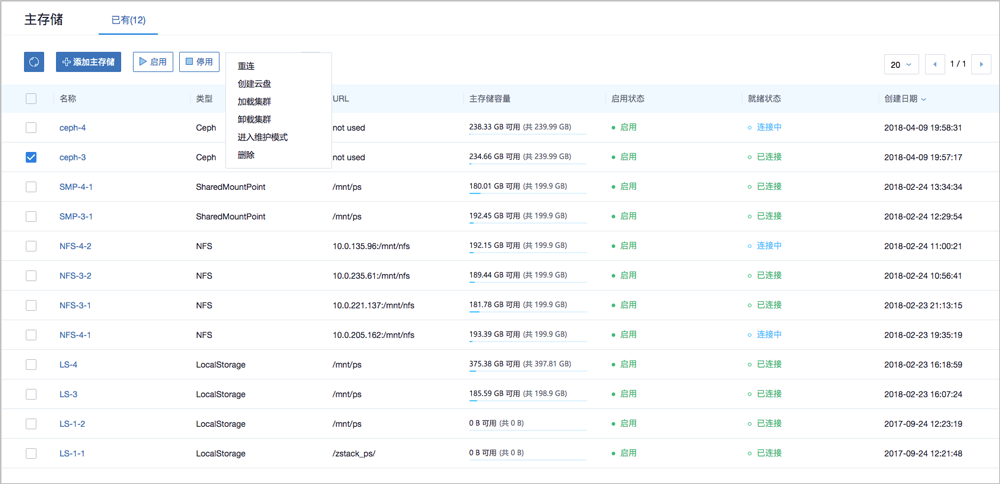Click the 启用 play button

coord(154,62)
